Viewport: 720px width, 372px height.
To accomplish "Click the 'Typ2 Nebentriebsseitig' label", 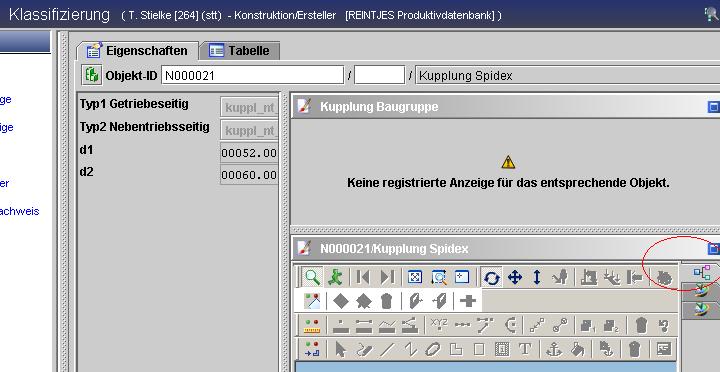I will coord(145,127).
